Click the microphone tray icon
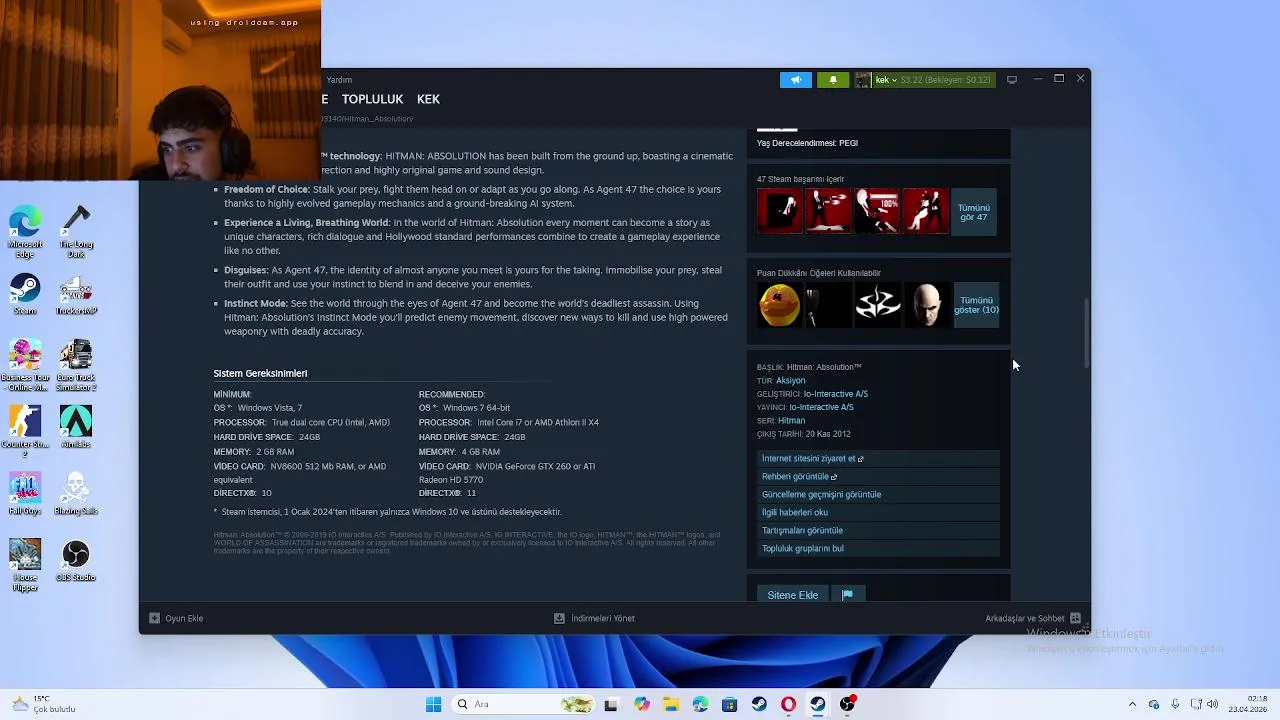 [1175, 704]
